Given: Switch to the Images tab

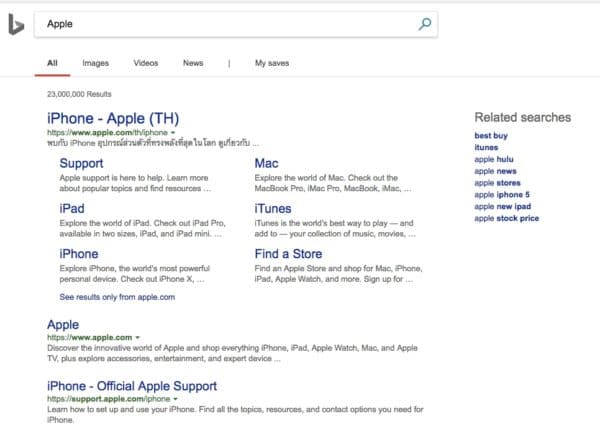Looking at the screenshot, I should 96,63.
